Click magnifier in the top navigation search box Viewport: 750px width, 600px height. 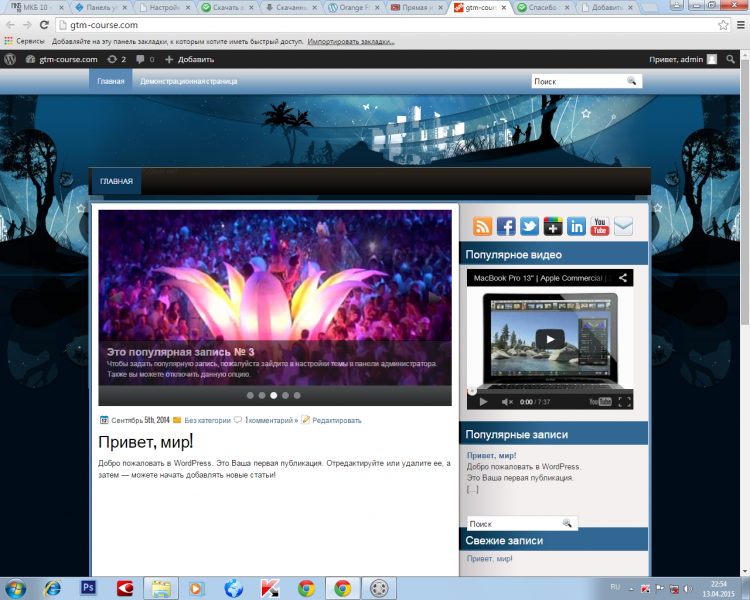pyautogui.click(x=631, y=81)
